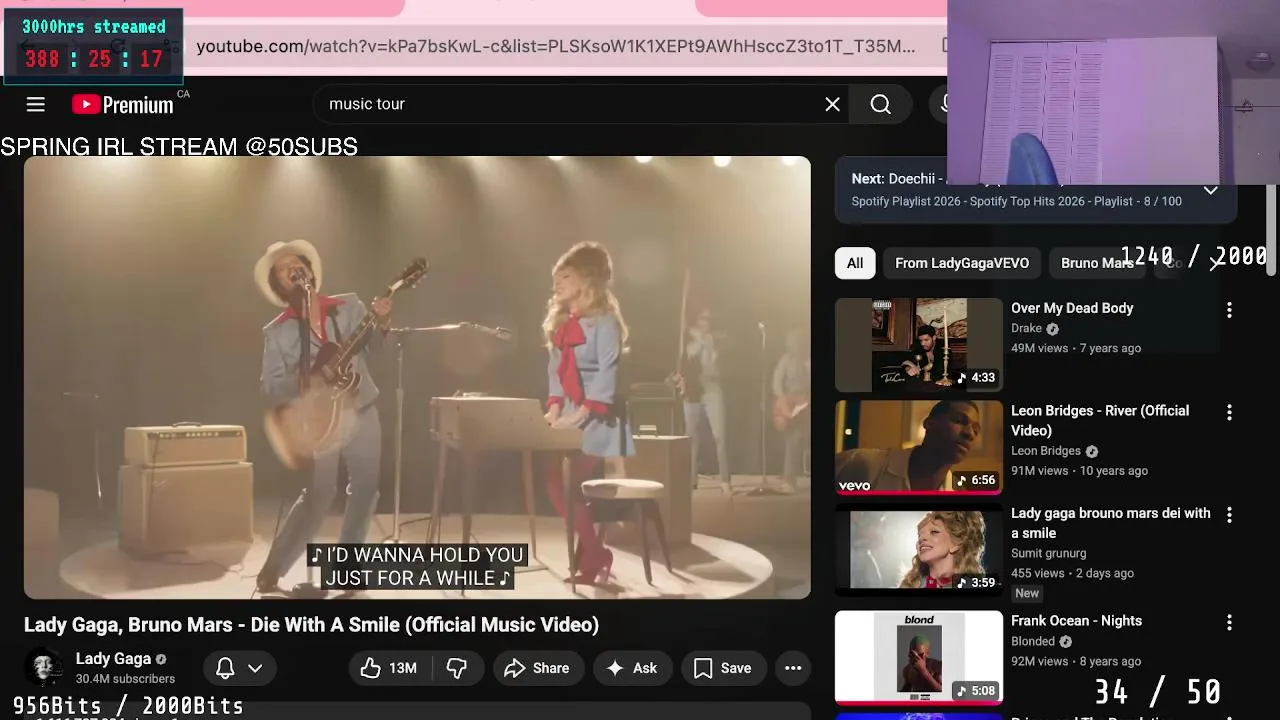Click Lady Gaga channel name
Screen dimensions: 1280x720
[113, 659]
